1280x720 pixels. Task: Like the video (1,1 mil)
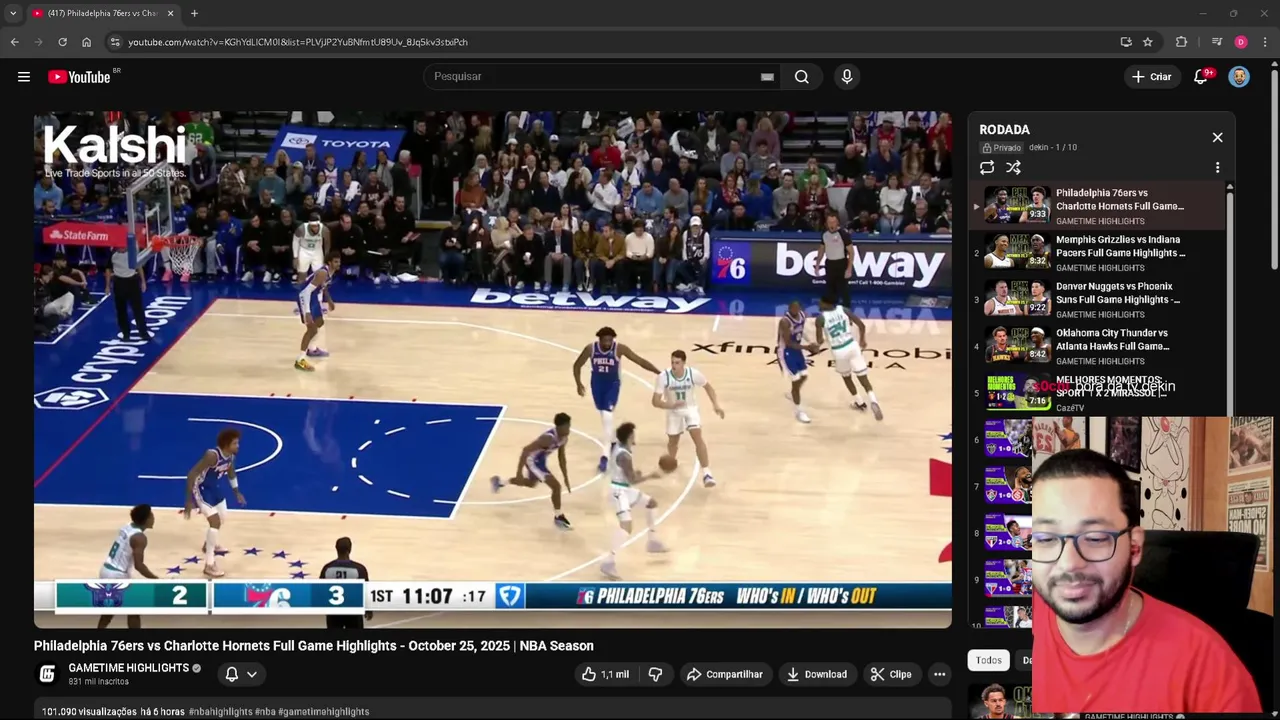(605, 674)
